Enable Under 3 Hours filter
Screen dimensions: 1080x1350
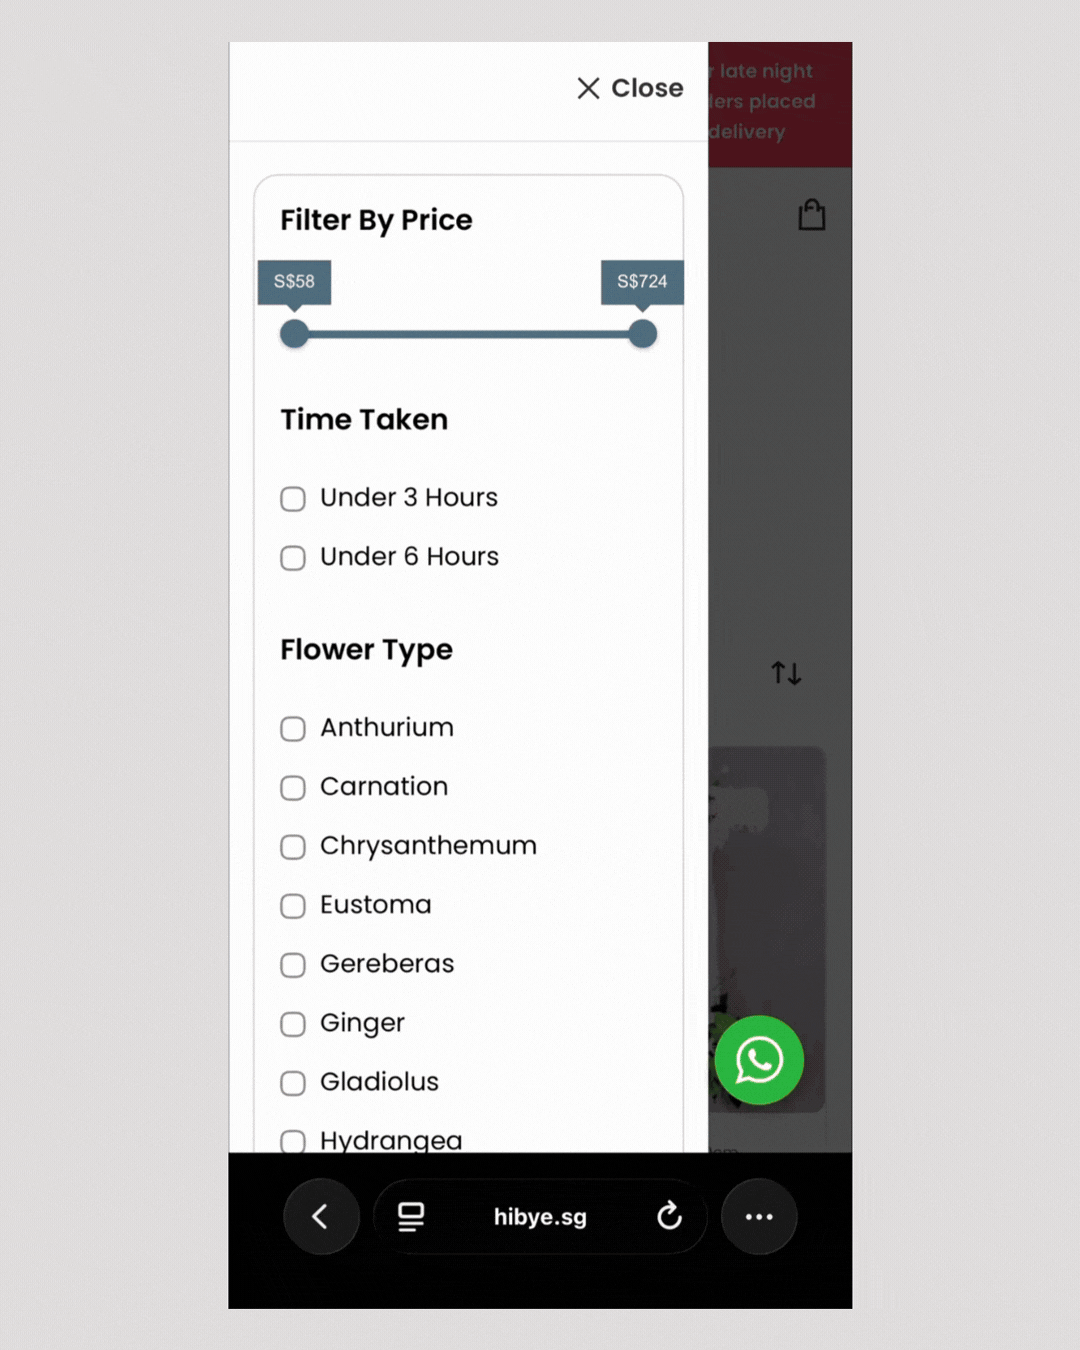[x=293, y=499]
